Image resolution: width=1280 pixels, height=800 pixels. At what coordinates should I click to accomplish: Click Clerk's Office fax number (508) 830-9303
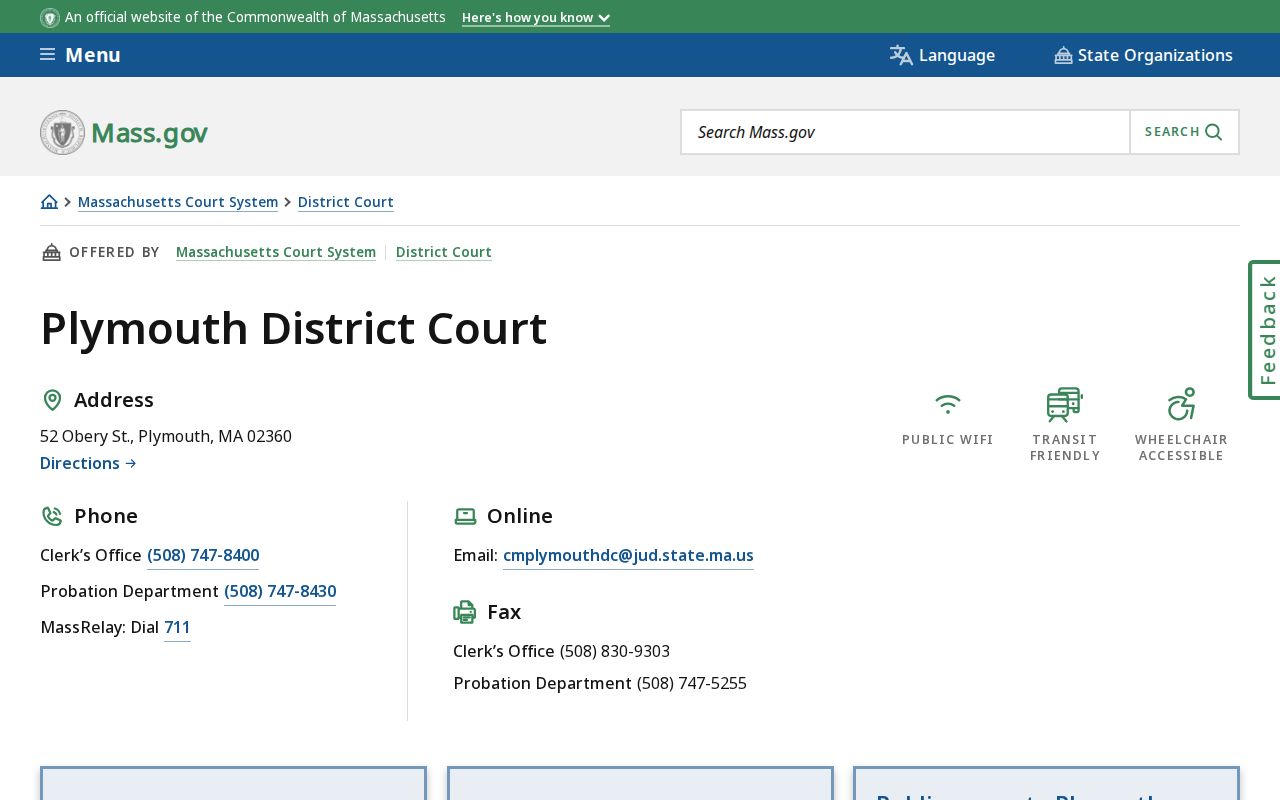click(x=615, y=651)
